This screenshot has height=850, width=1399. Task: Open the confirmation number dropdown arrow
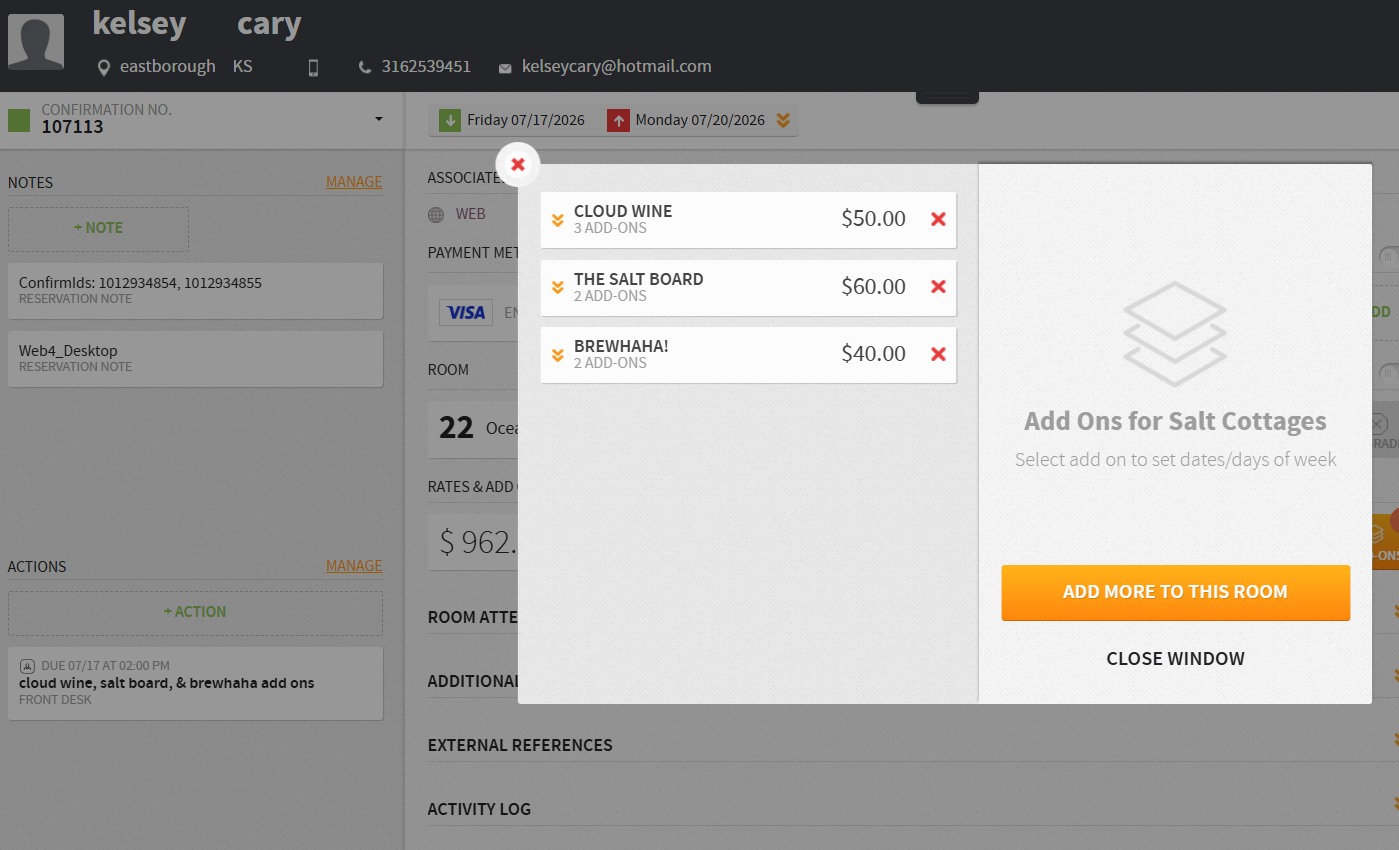point(379,119)
